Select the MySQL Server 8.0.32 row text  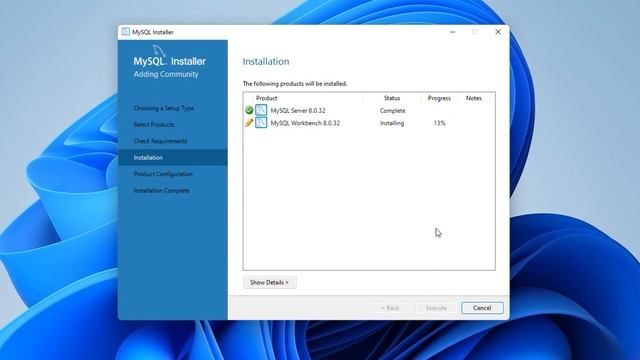(298, 111)
